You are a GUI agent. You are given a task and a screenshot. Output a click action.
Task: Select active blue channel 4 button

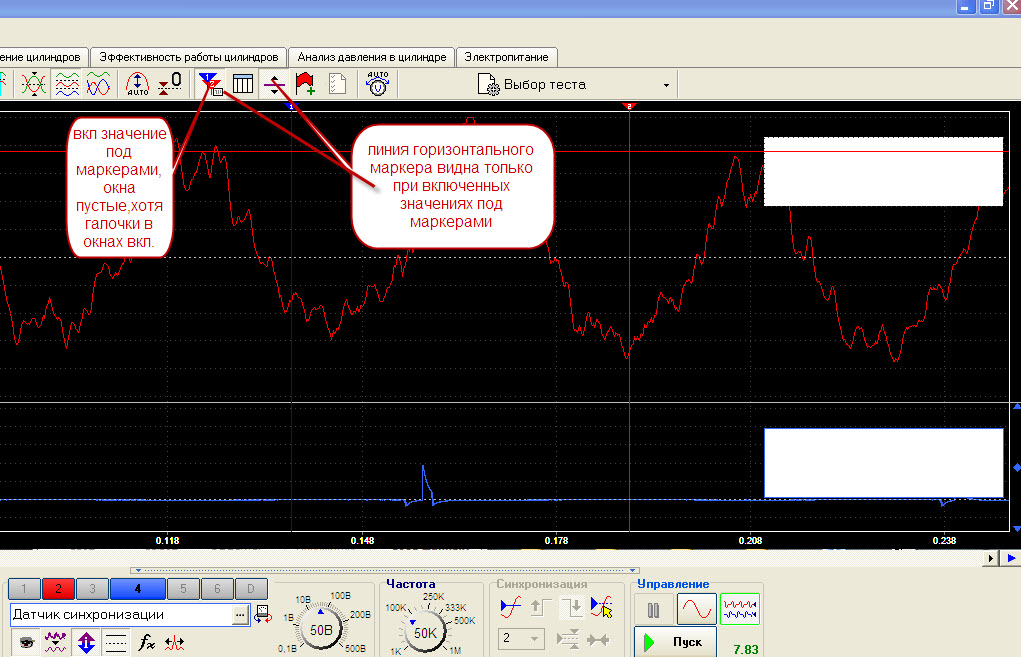click(x=137, y=589)
